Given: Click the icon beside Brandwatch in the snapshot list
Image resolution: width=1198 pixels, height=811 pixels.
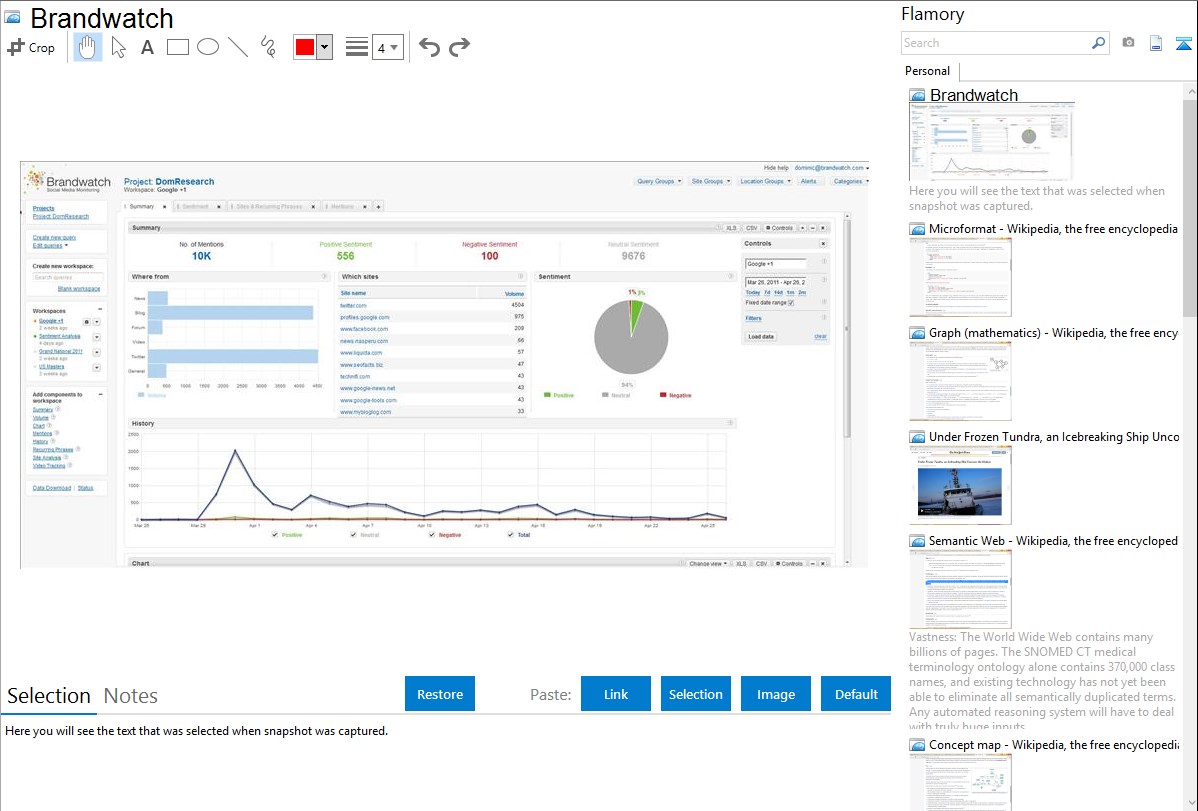Looking at the screenshot, I should [917, 96].
